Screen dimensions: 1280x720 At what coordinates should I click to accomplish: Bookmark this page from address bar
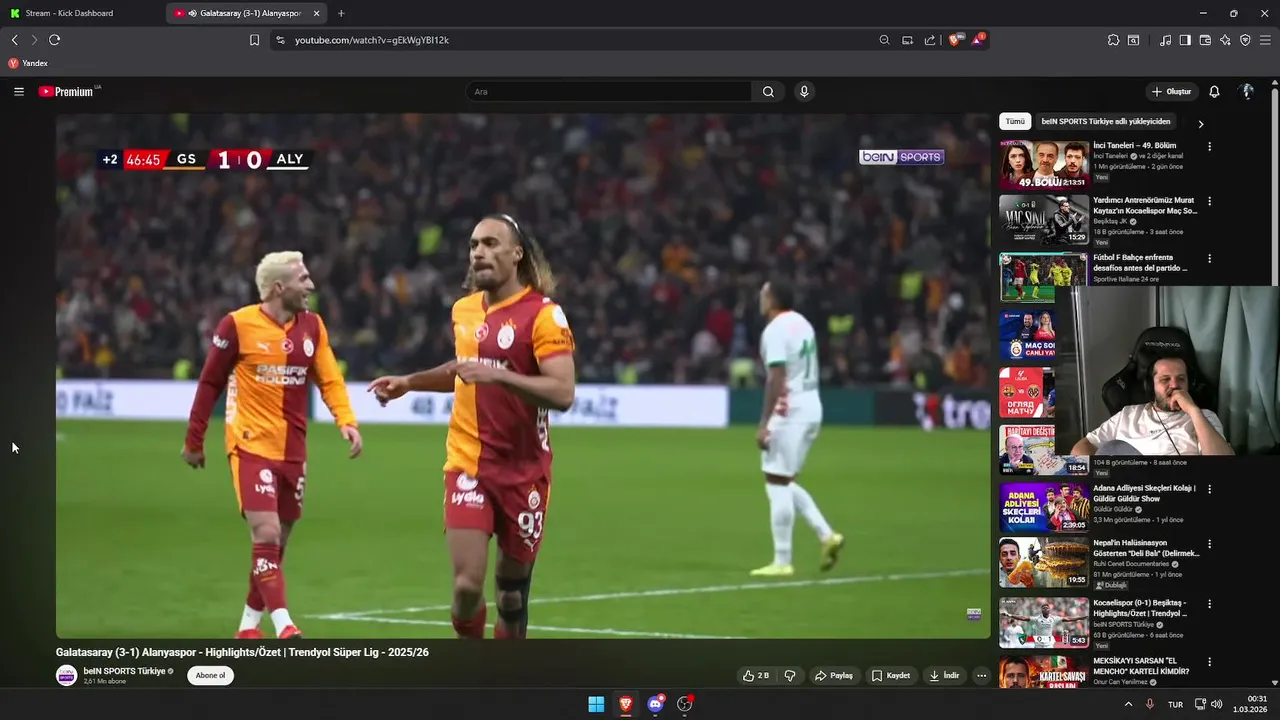click(x=254, y=40)
